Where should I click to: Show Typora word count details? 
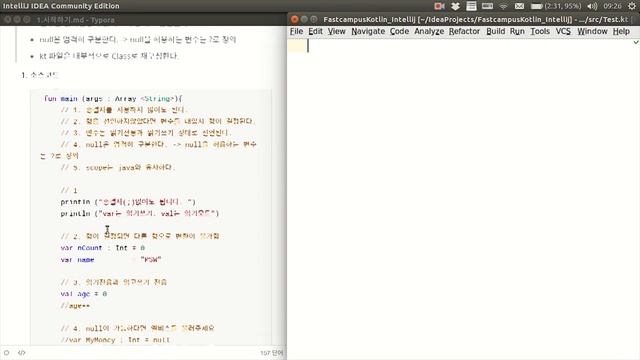click(271, 353)
